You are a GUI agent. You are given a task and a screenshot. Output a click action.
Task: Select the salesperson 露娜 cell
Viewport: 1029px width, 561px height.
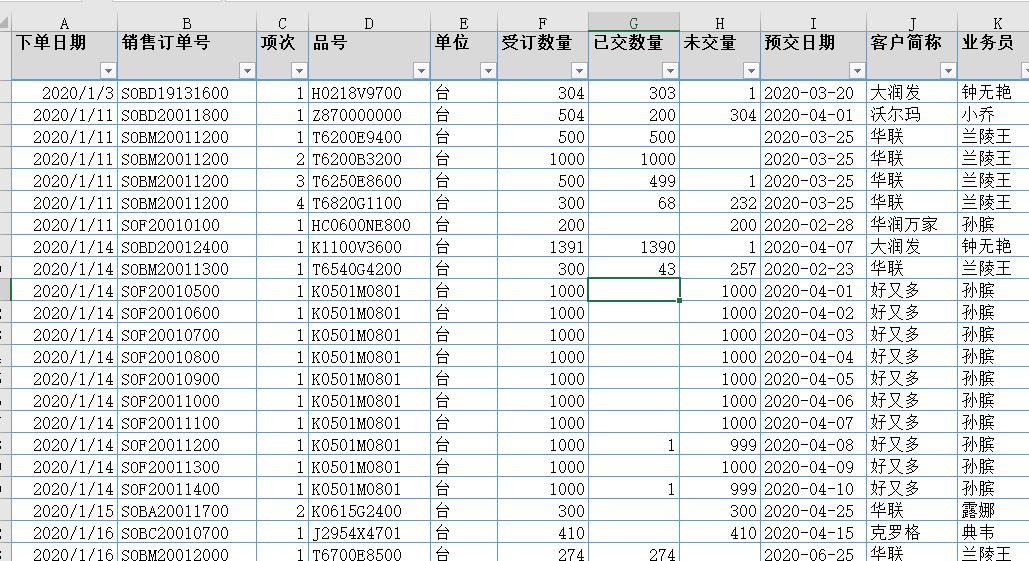tap(994, 510)
